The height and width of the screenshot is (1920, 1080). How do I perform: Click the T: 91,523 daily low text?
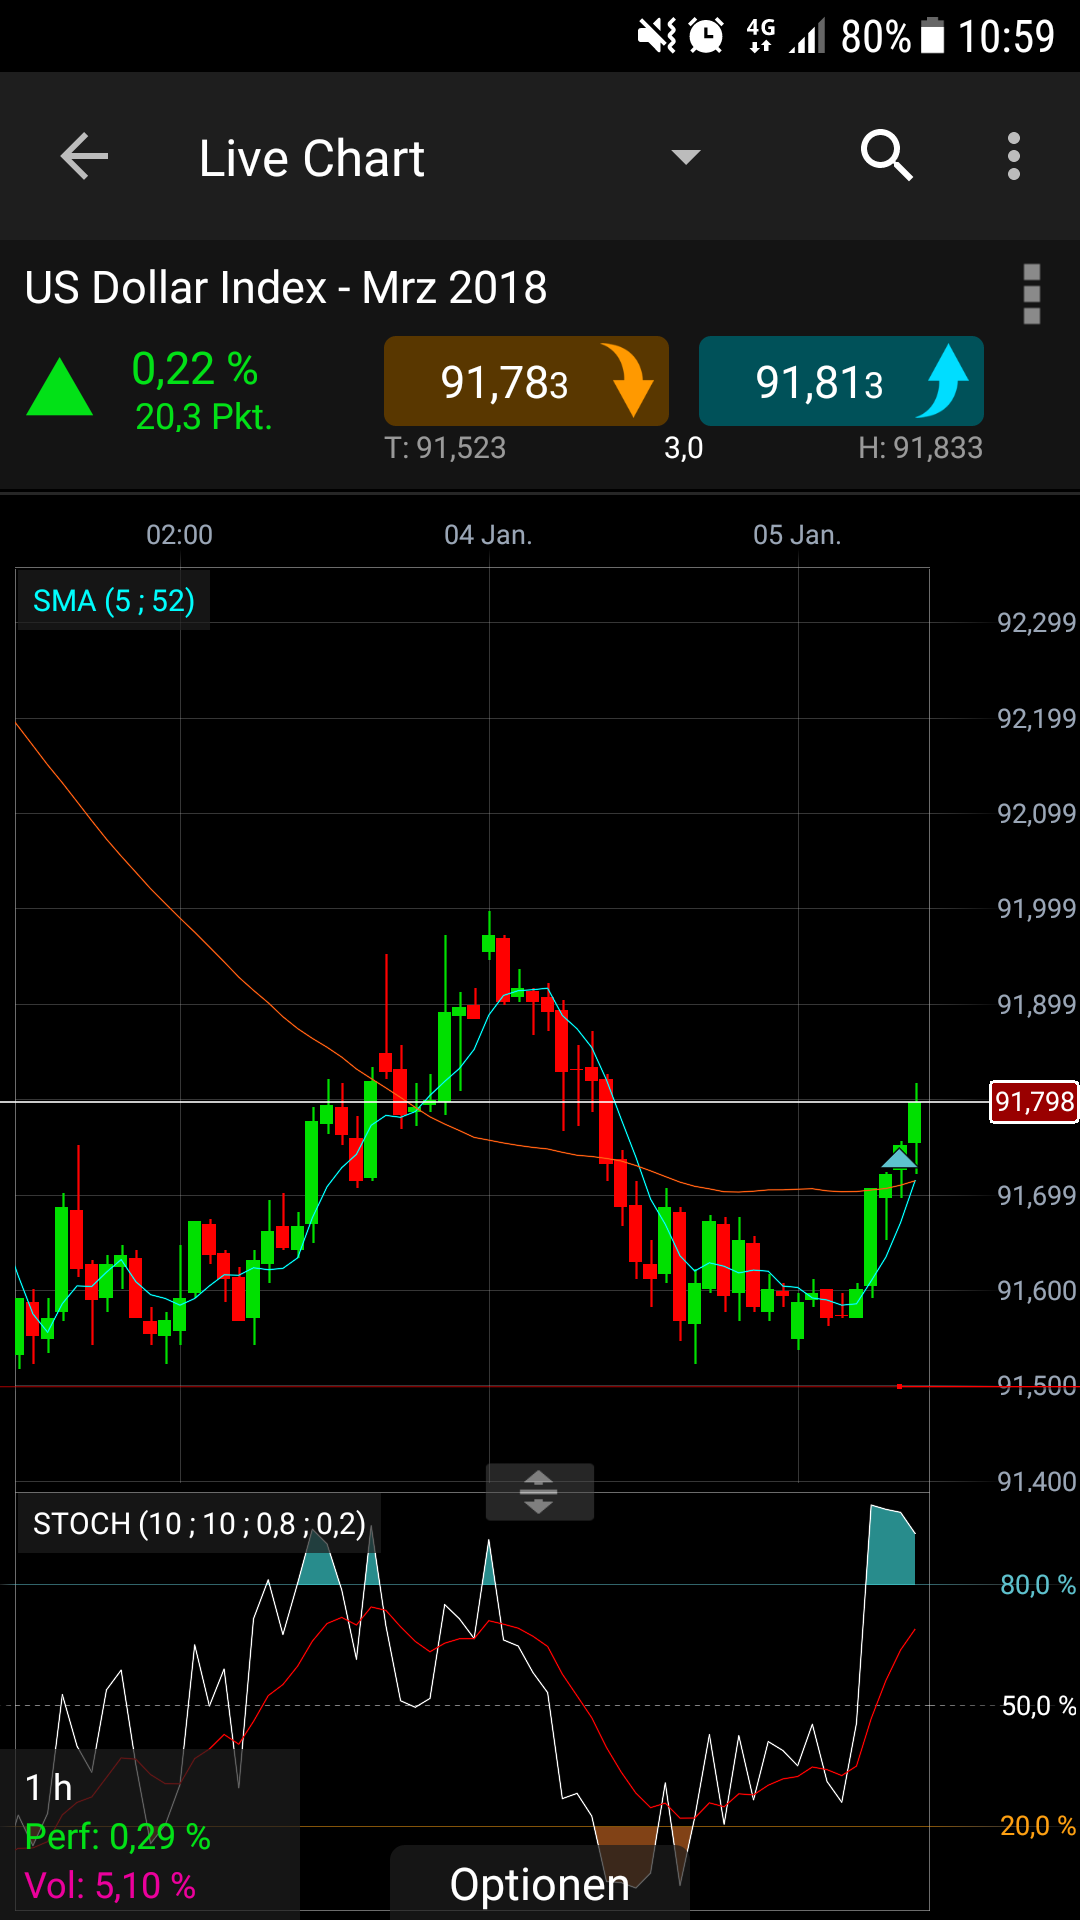[445, 448]
